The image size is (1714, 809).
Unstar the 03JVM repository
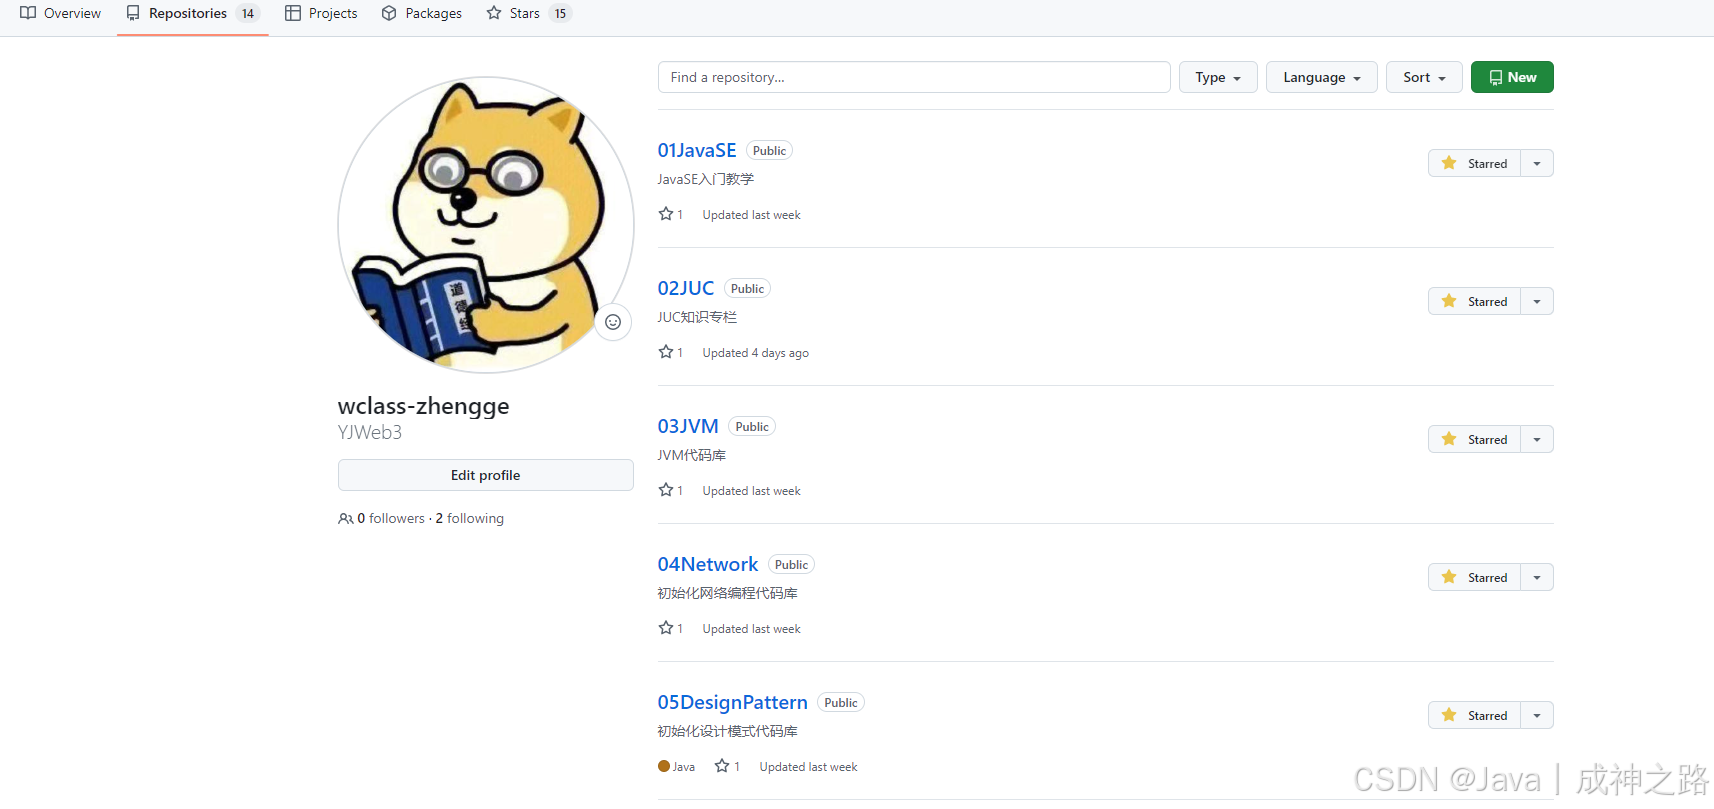pyautogui.click(x=1474, y=439)
